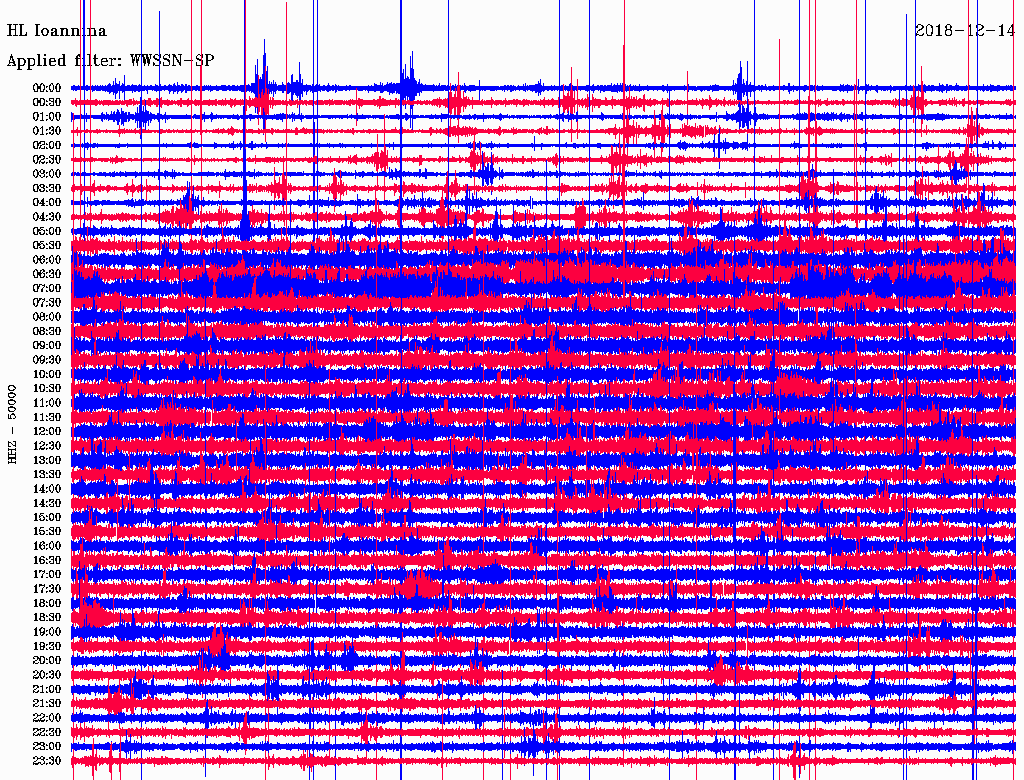The image size is (1024, 780).
Task: Select the 19:00 time row label
Action: click(x=47, y=632)
